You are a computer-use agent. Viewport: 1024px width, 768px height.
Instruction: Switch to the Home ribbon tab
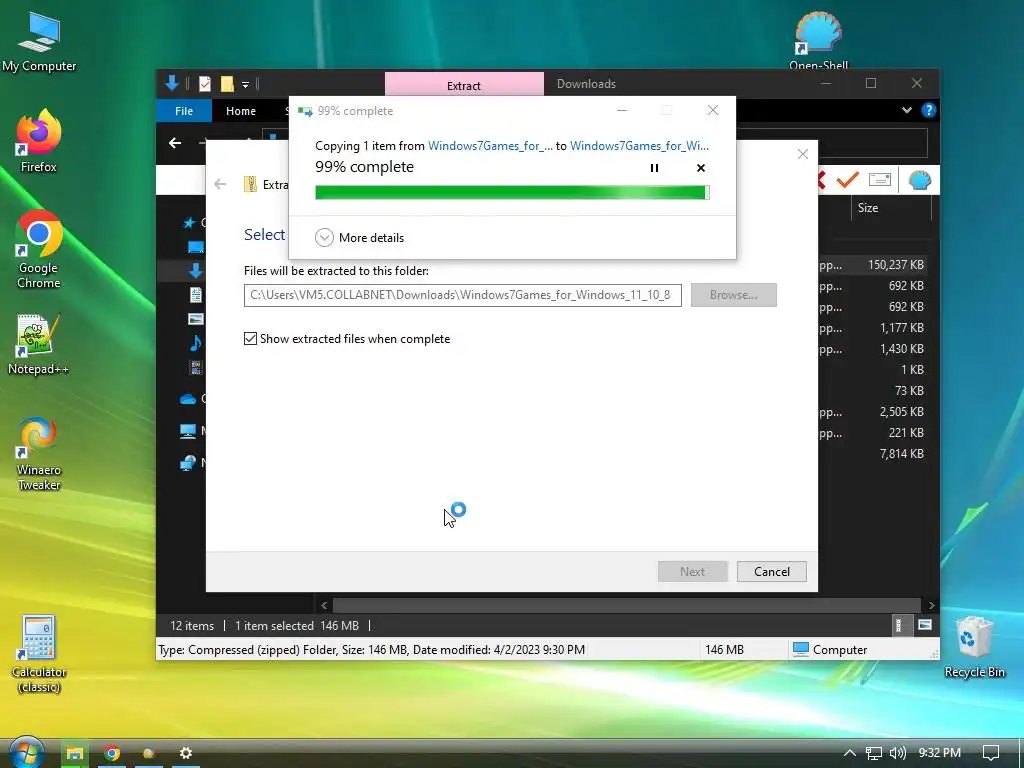(x=241, y=111)
